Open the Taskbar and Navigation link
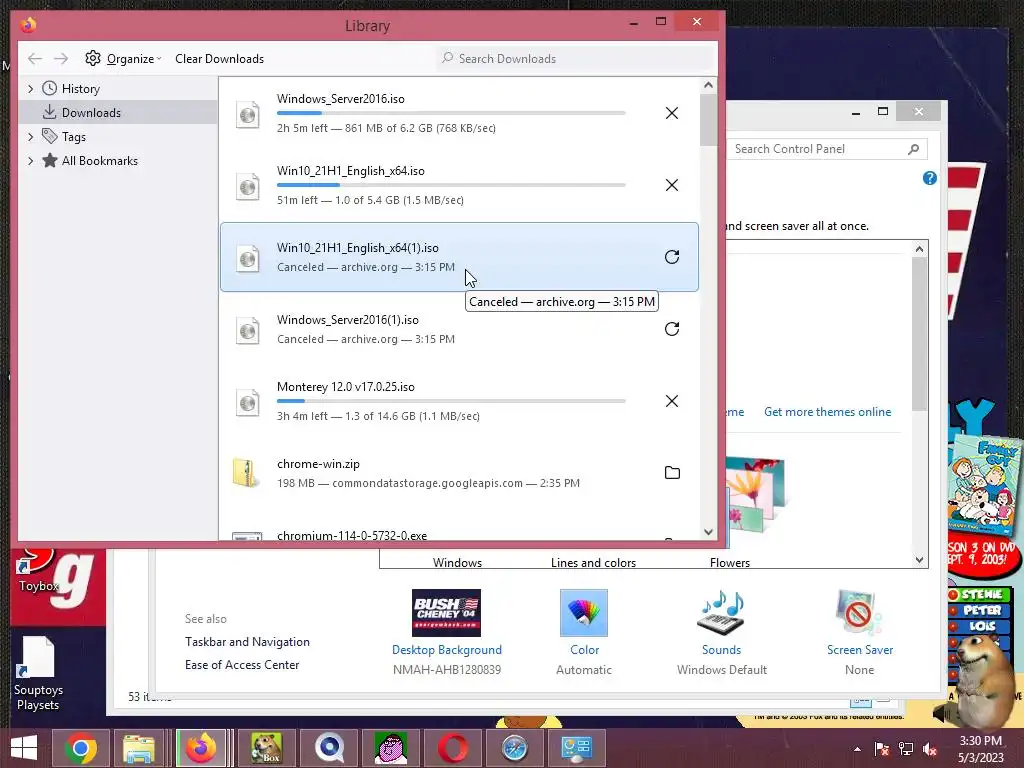The width and height of the screenshot is (1024, 768). [247, 642]
